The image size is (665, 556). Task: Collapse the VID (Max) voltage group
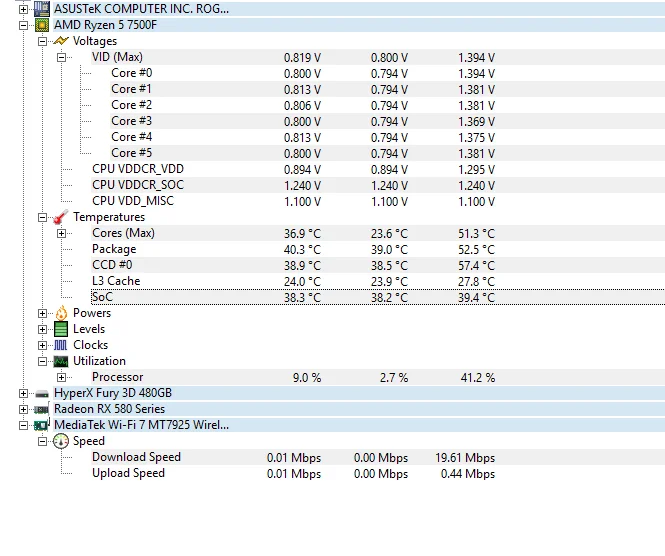pyautogui.click(x=61, y=57)
